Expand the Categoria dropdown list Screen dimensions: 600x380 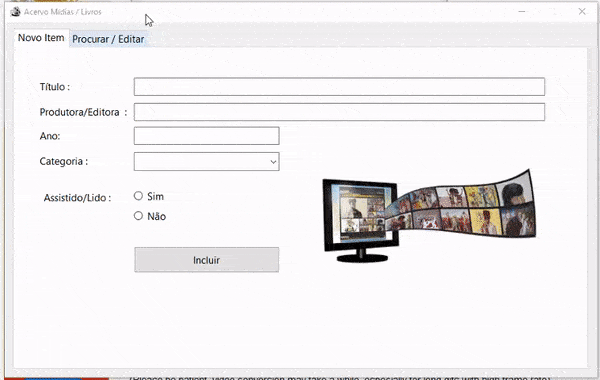pos(207,161)
